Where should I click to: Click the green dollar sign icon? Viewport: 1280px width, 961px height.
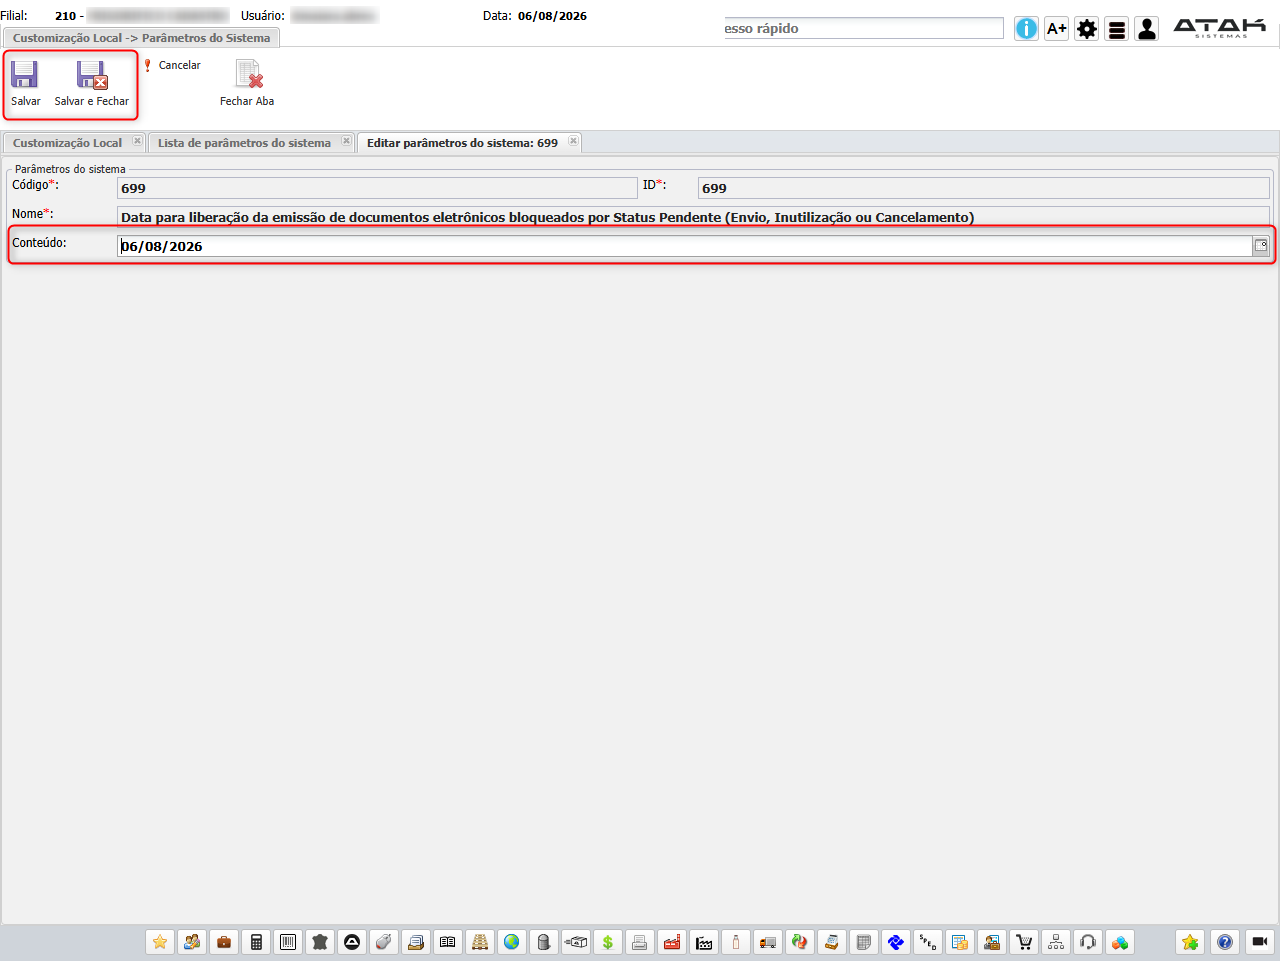click(x=608, y=942)
